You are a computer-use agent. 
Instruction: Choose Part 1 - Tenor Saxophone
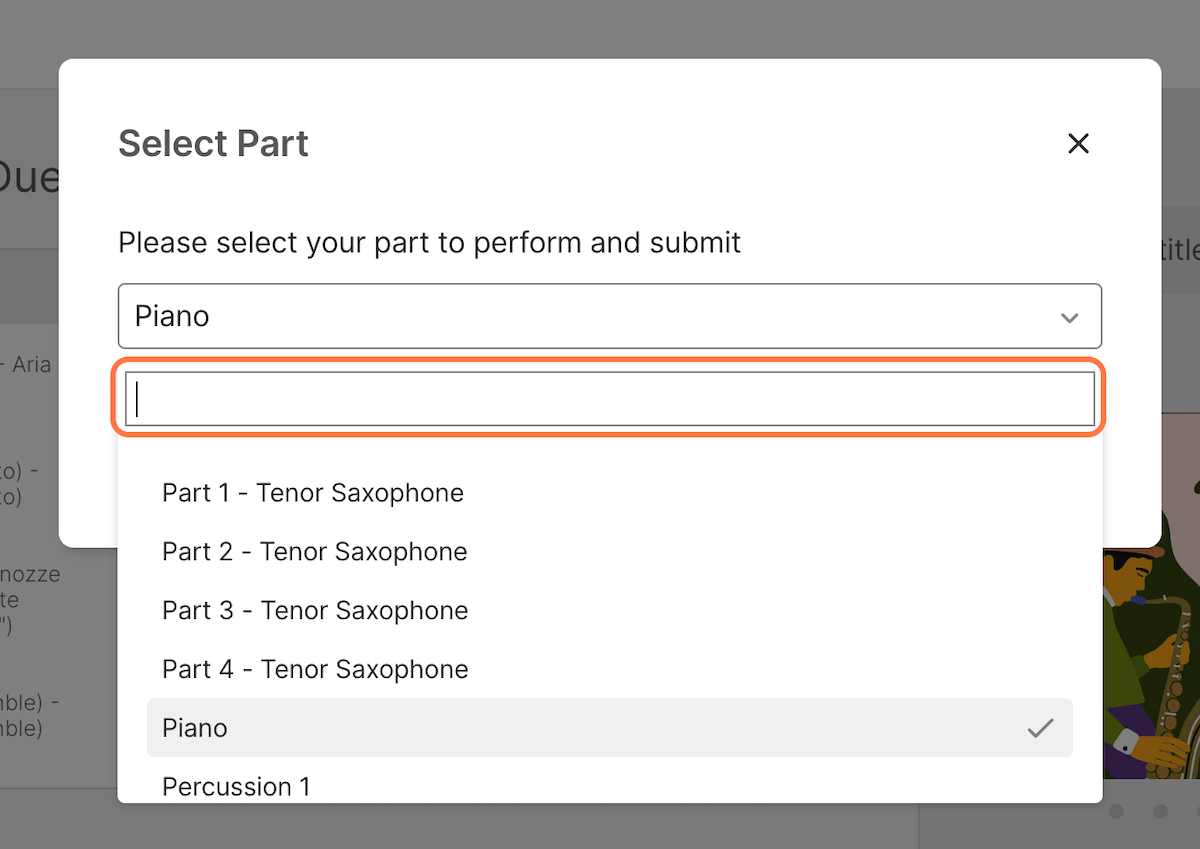click(610, 493)
